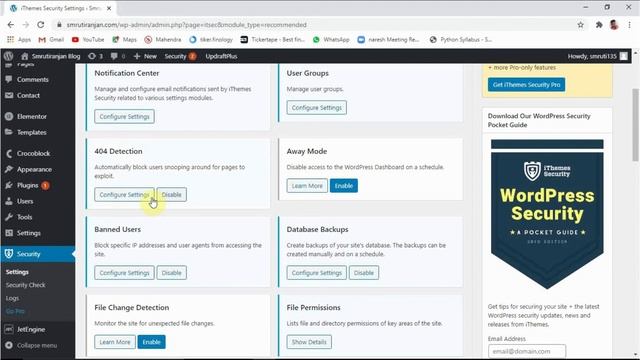640x360 pixels.
Task: Open the browser extensions puzzle icon
Action: click(x=599, y=25)
